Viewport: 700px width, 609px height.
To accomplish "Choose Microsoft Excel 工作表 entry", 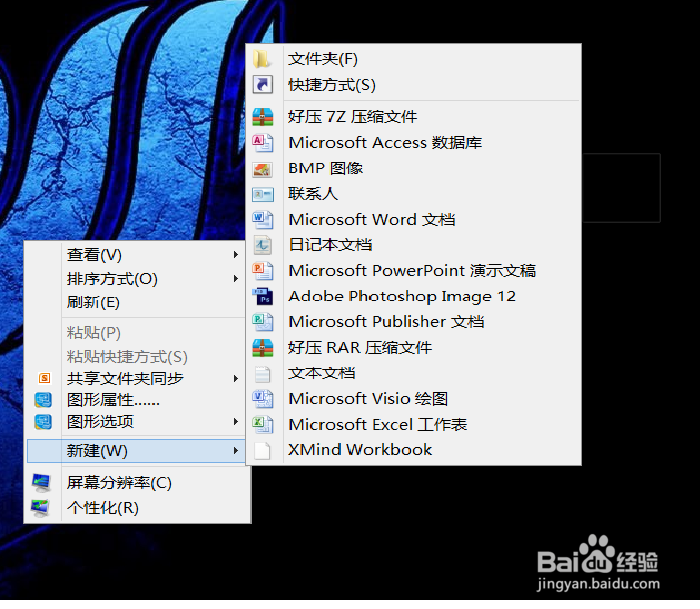I will pos(414,425).
